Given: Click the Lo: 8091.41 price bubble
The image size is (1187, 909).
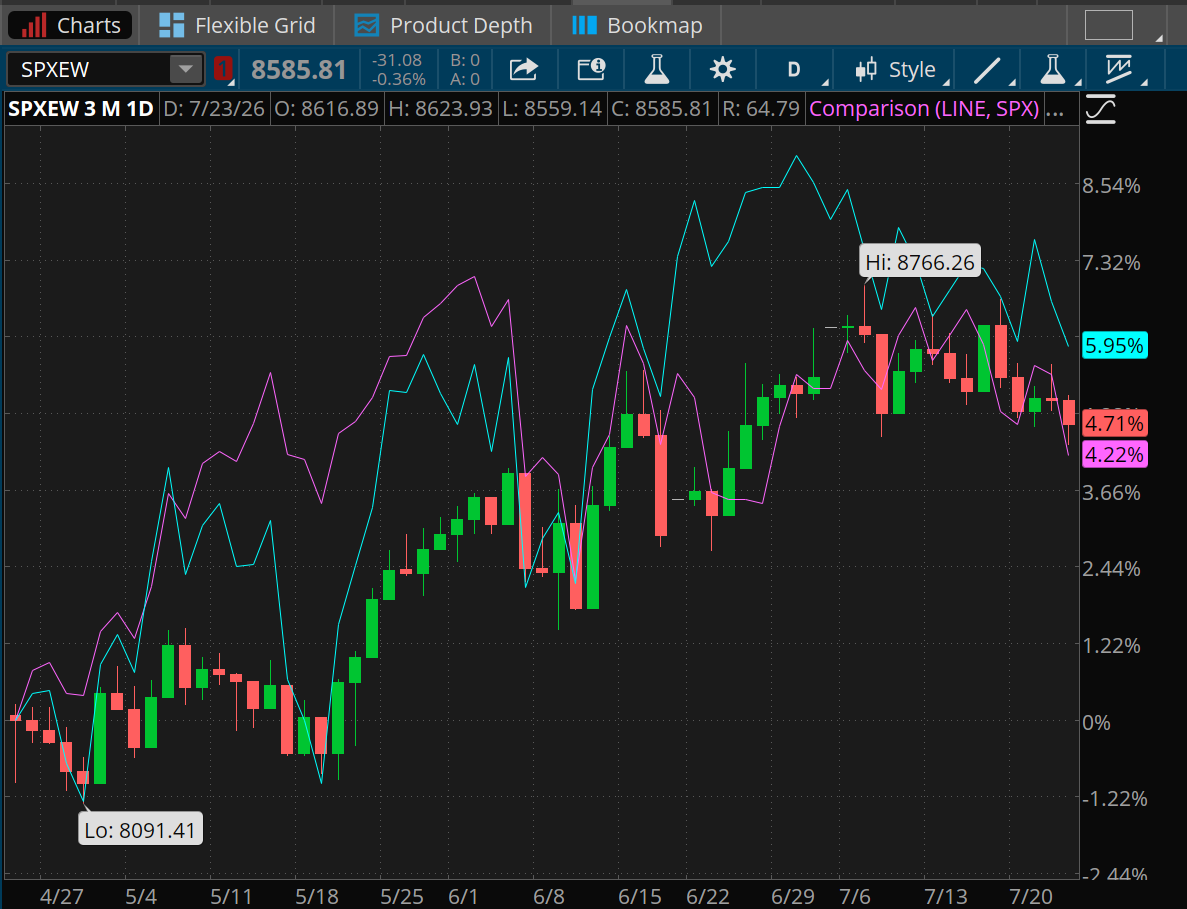Looking at the screenshot, I should (140, 830).
